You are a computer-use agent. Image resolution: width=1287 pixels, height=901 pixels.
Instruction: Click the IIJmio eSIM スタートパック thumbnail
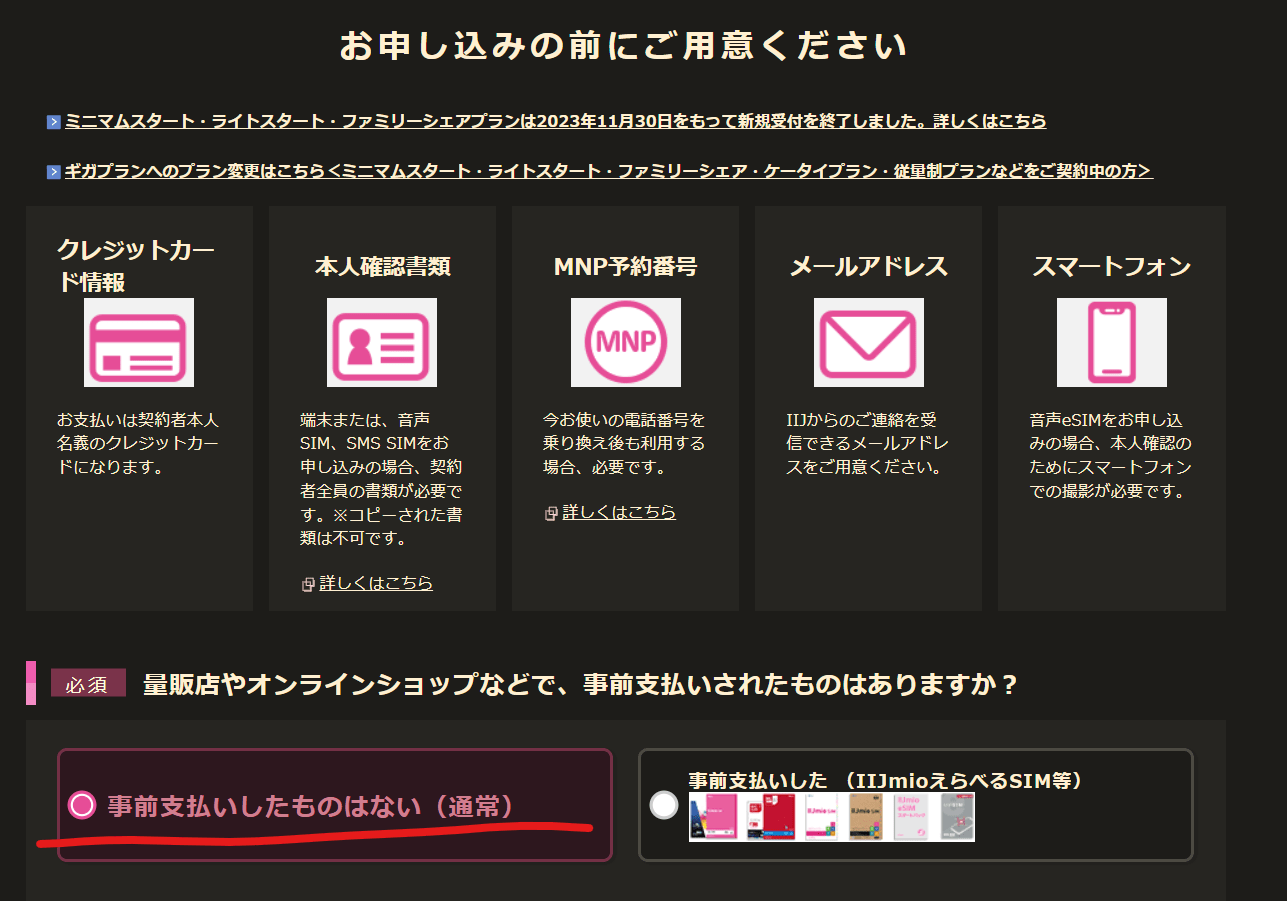[x=910, y=817]
